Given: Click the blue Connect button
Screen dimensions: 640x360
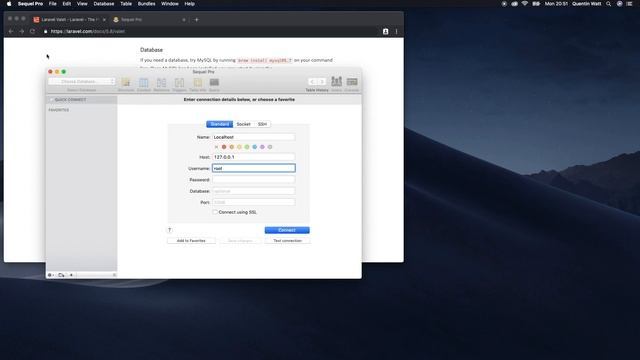Looking at the screenshot, I should point(287,230).
